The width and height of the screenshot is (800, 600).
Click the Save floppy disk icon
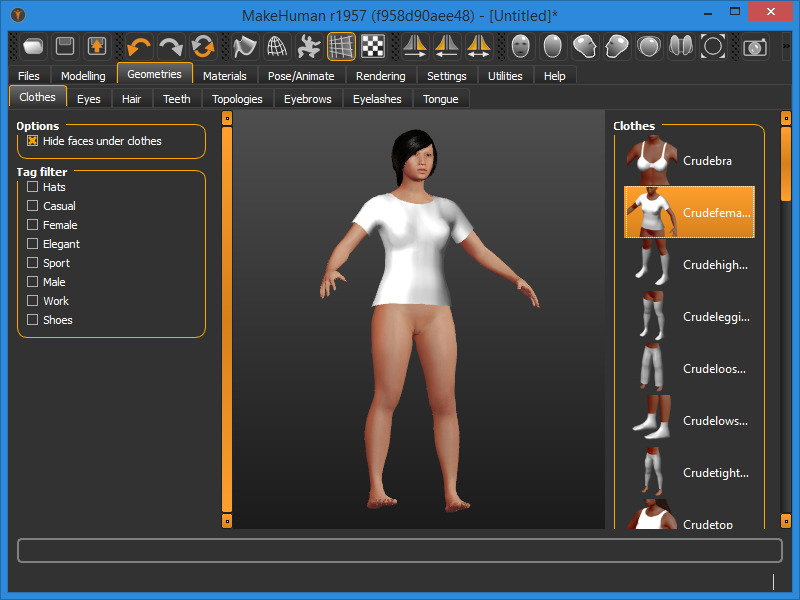click(65, 46)
